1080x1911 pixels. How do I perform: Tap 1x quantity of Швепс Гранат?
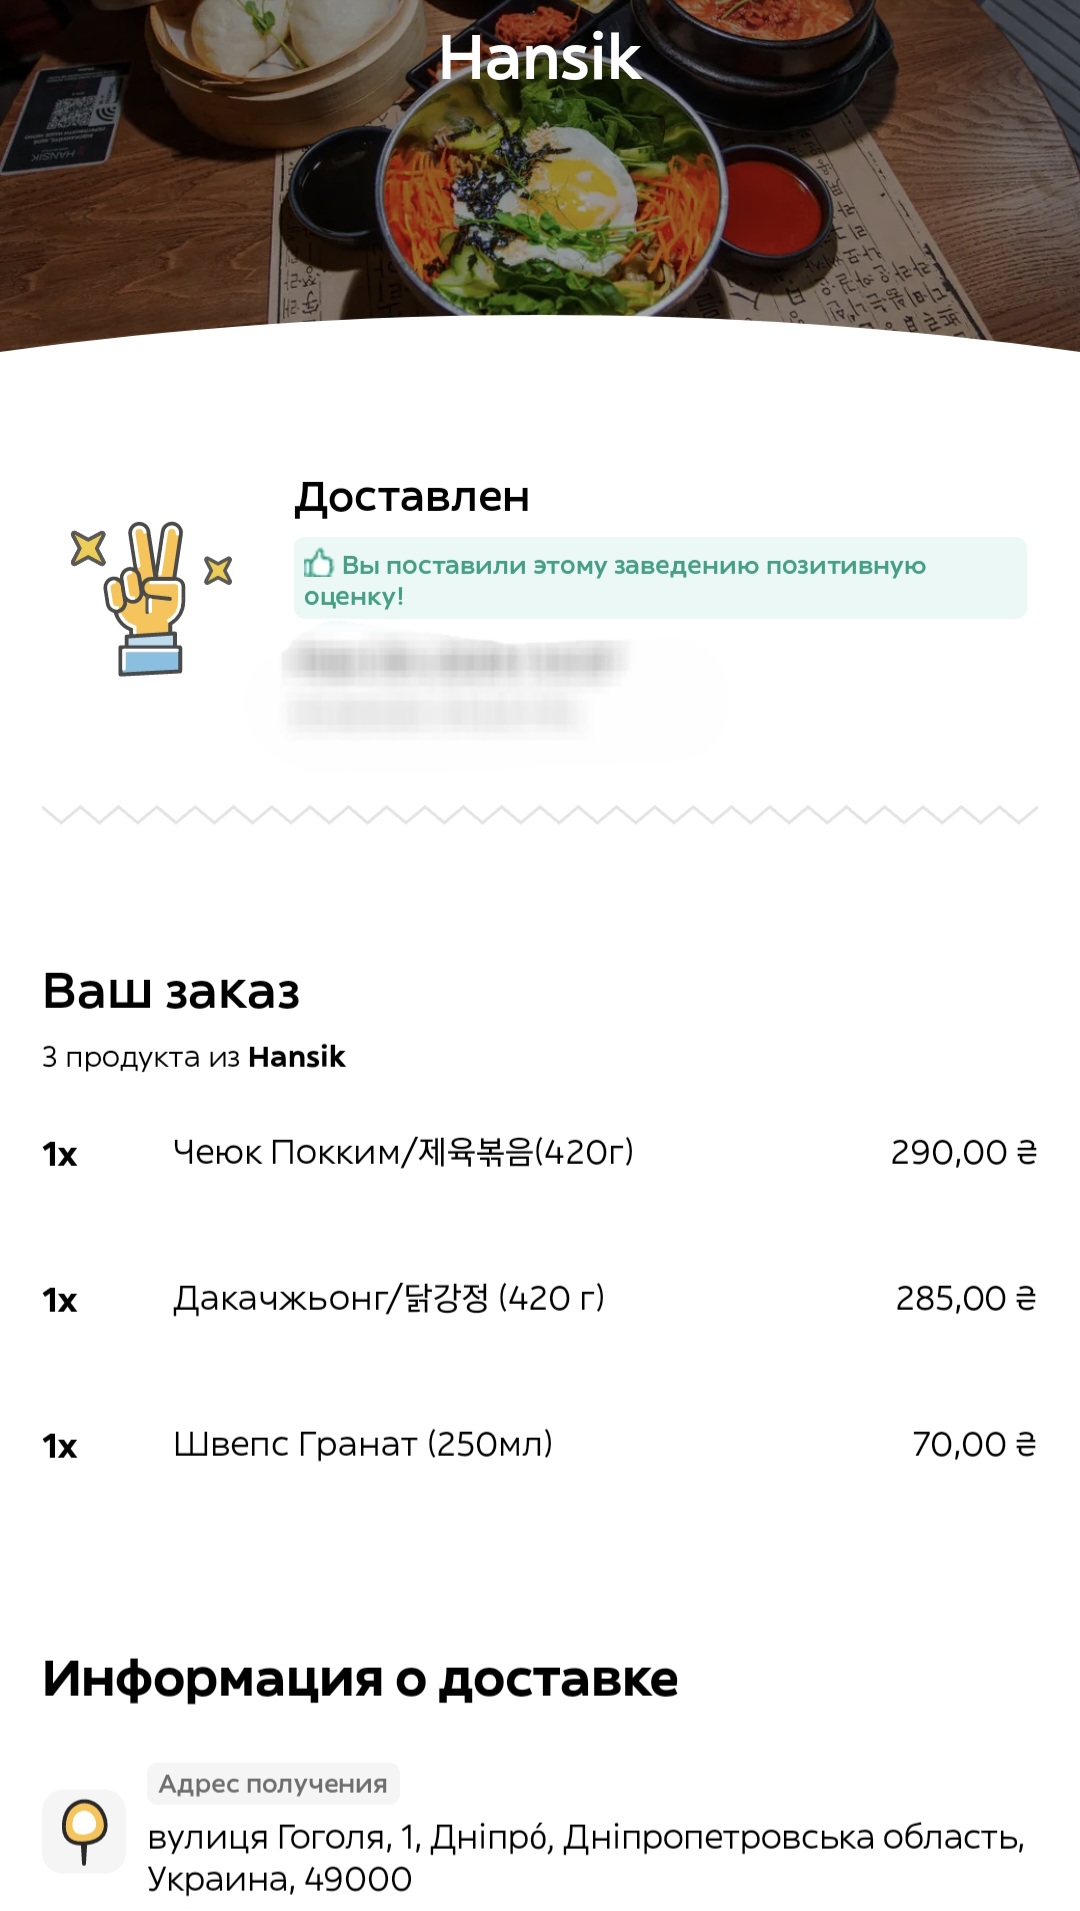click(x=60, y=1446)
